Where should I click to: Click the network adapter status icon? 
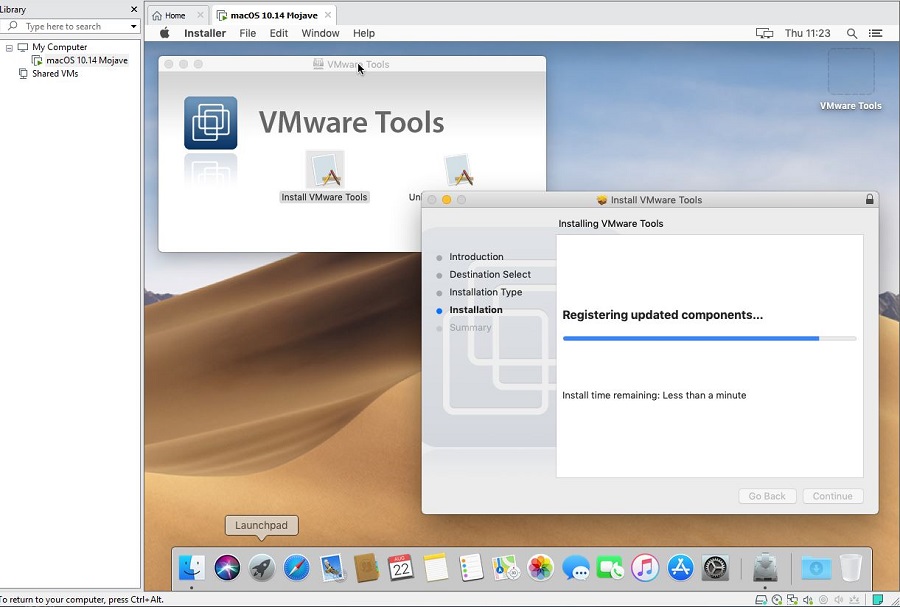tap(792, 600)
